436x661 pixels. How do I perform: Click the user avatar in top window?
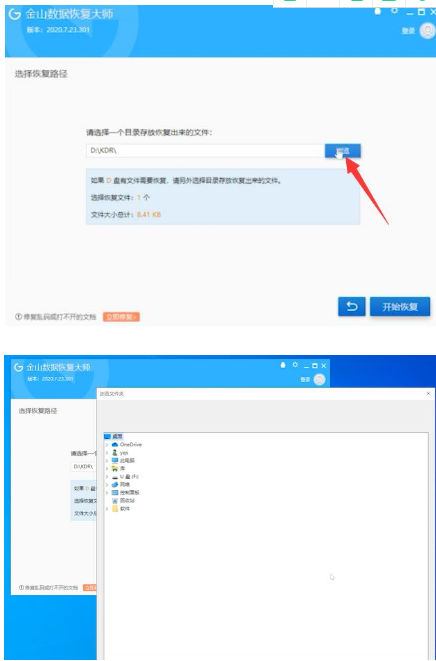click(428, 31)
